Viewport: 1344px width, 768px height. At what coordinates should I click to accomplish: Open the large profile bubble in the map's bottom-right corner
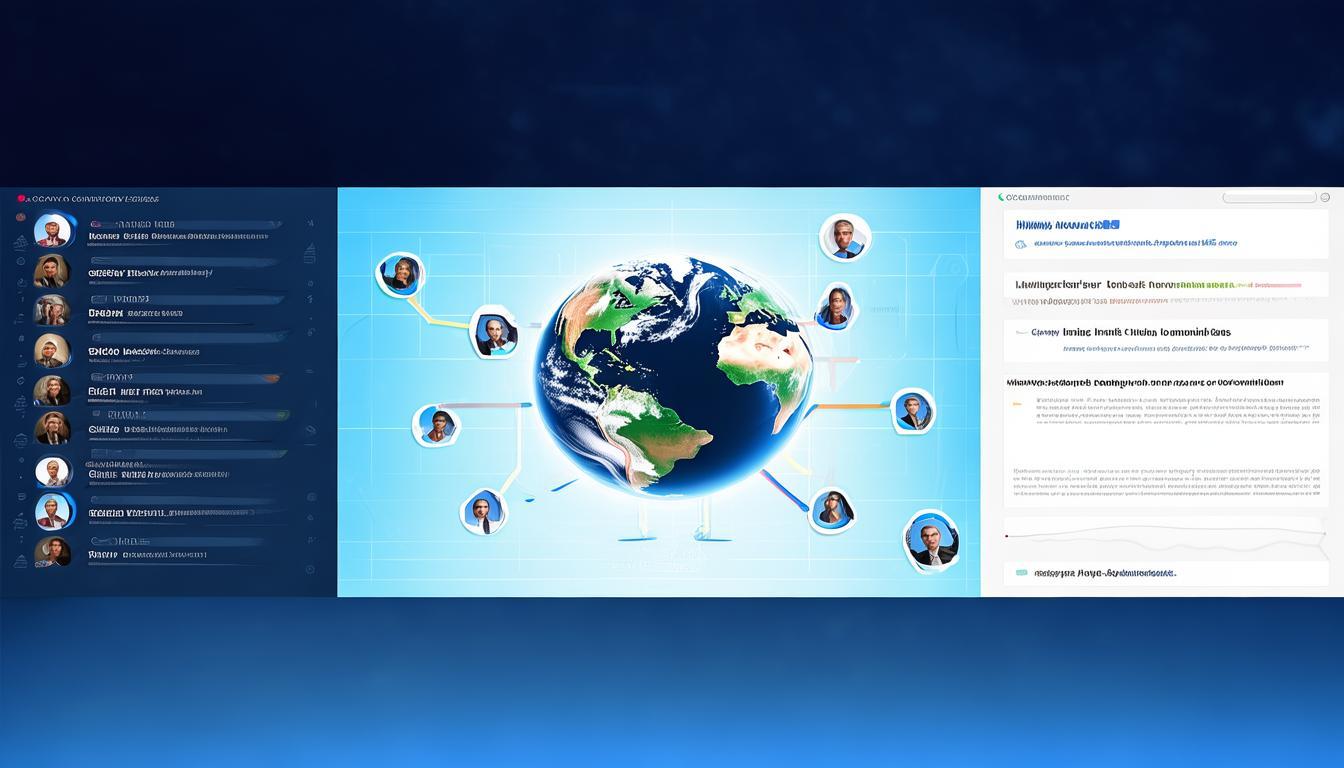coord(931,540)
